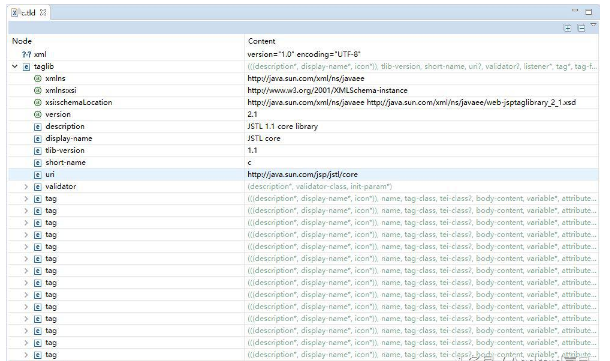
Task: Click the short-name element icon
Action: coord(38,163)
